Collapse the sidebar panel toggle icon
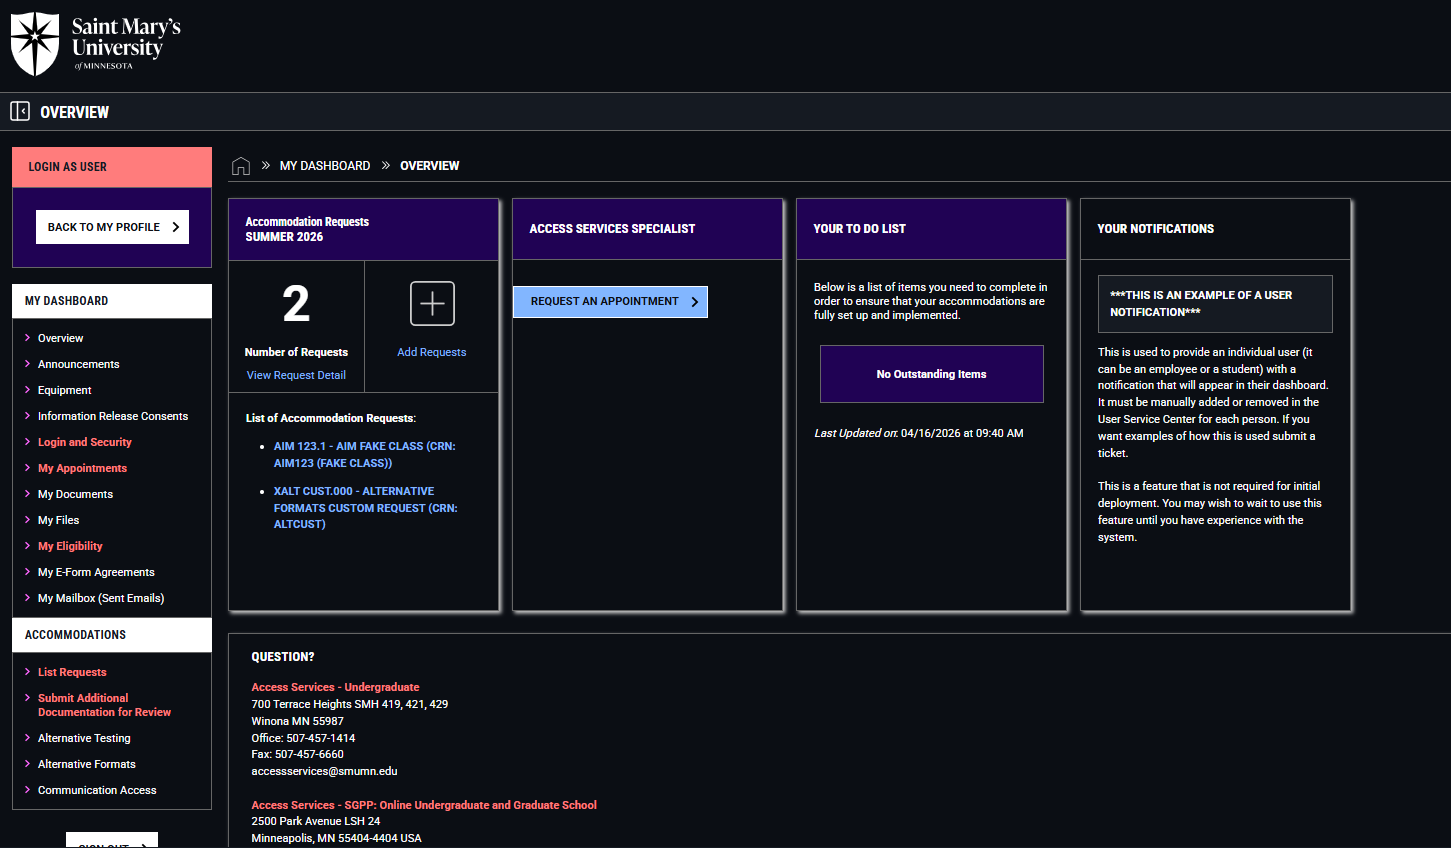 click(20, 111)
